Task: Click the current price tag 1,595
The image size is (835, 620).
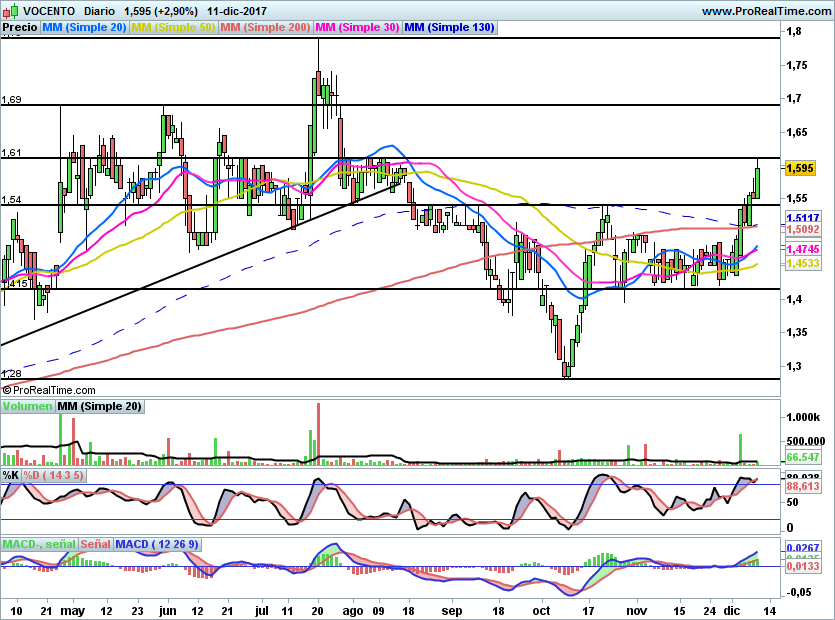Action: (x=800, y=168)
